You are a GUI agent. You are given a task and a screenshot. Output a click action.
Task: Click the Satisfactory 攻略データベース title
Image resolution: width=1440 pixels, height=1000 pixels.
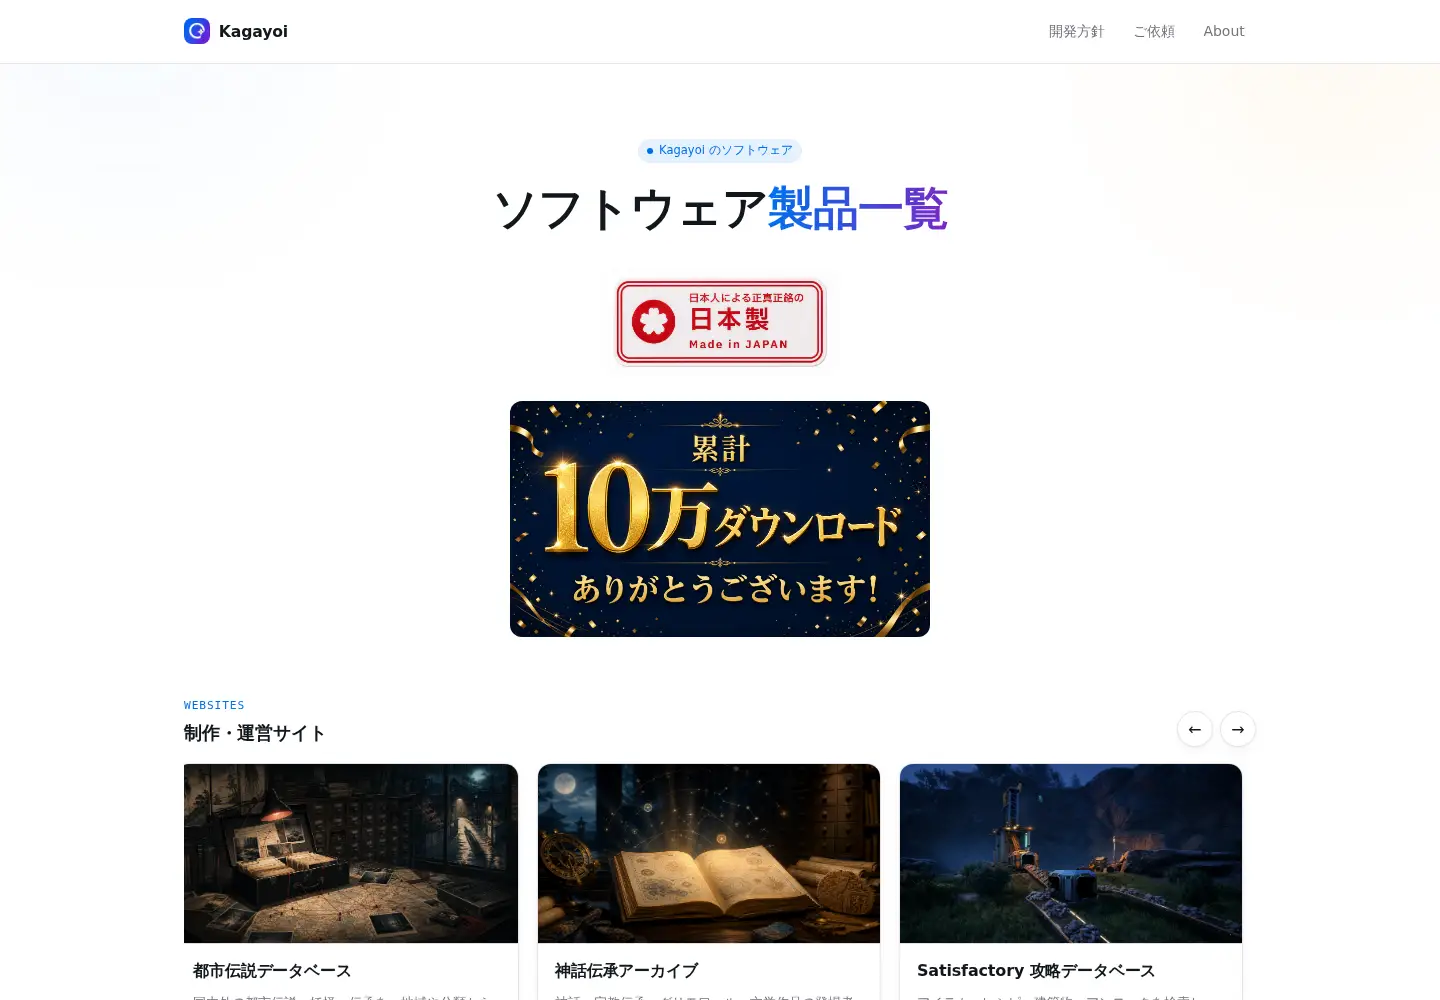[1036, 970]
